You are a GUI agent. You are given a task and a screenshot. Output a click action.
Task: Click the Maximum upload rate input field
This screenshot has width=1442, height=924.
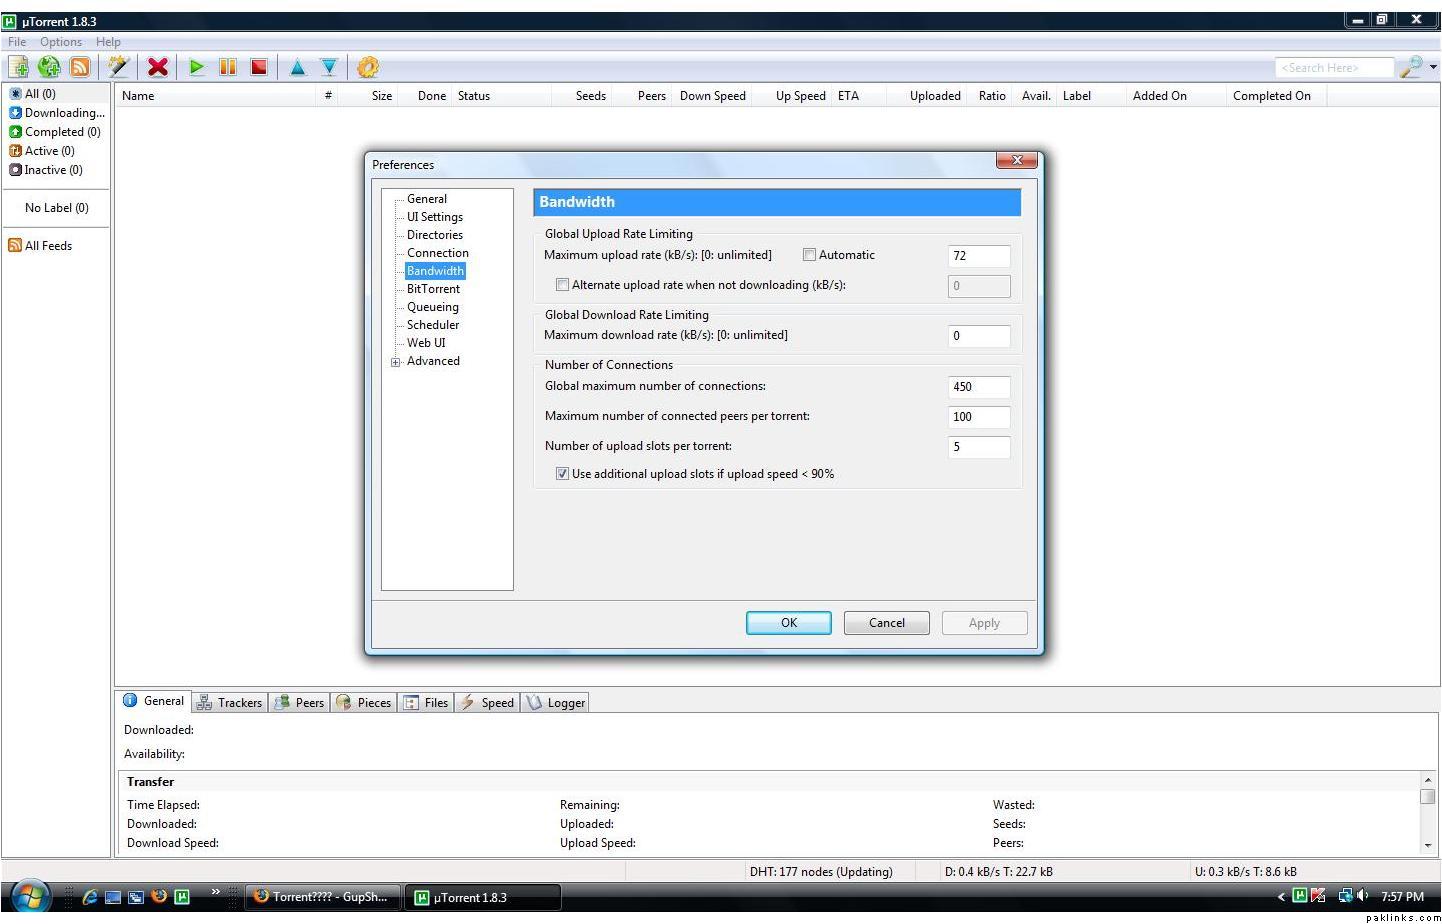click(978, 256)
